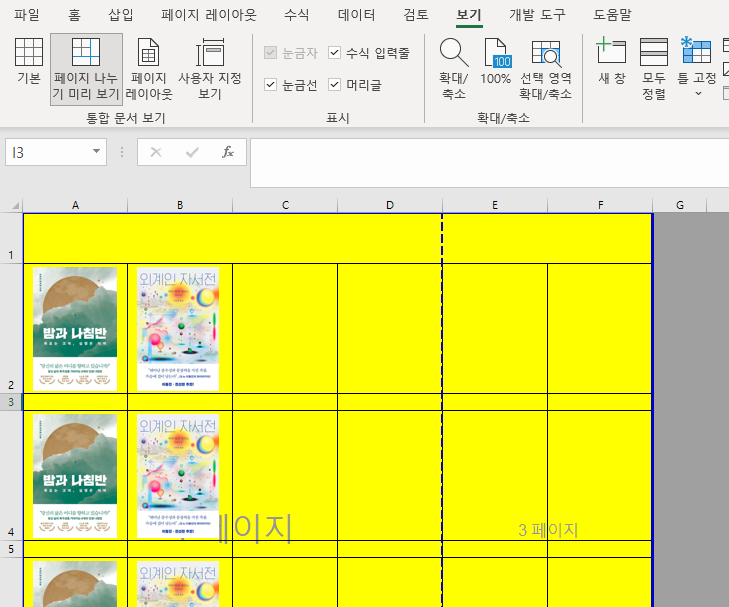This screenshot has width=729, height=607.
Task: Select 페이지 나누기 미리 보기 view
Action: coord(86,67)
